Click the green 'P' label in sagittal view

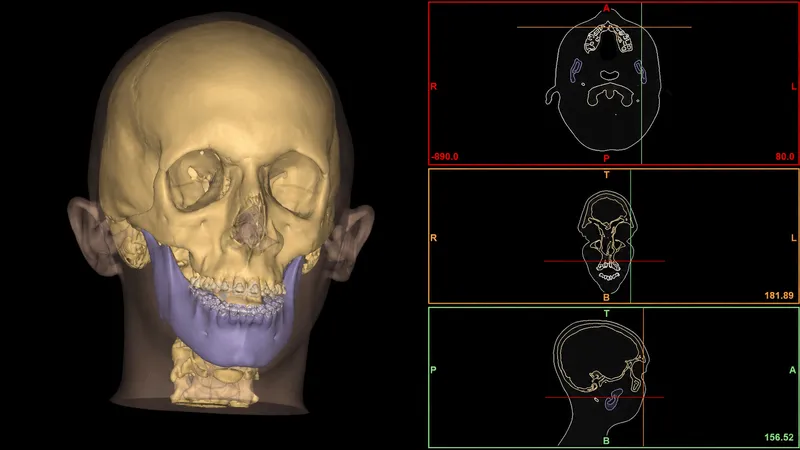[433, 369]
